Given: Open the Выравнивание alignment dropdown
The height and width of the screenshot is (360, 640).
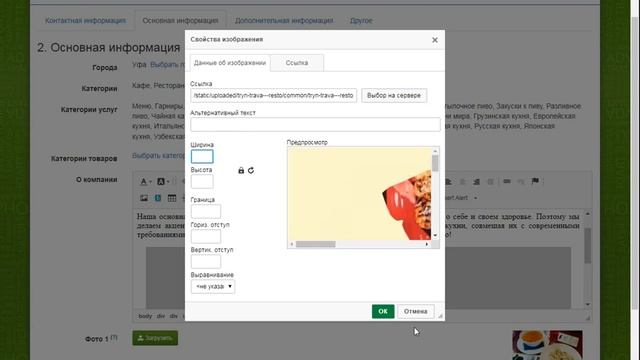Looking at the screenshot, I should [213, 287].
